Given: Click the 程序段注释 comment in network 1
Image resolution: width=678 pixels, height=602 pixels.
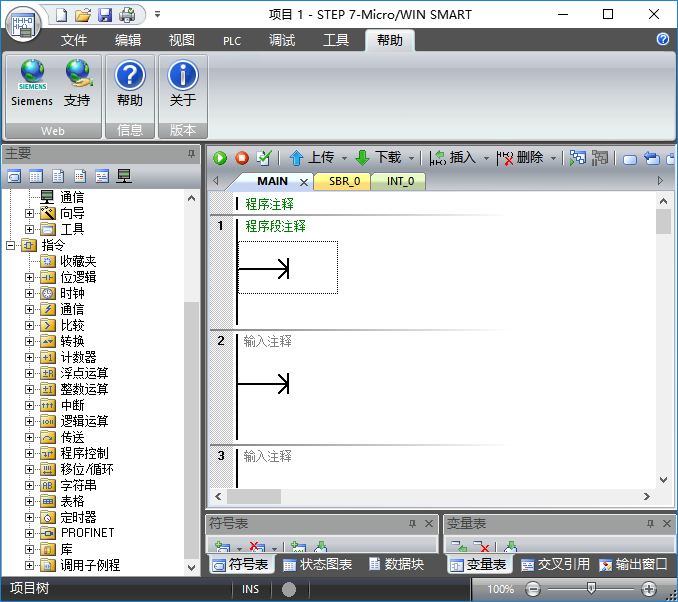Looking at the screenshot, I should [x=275, y=226].
